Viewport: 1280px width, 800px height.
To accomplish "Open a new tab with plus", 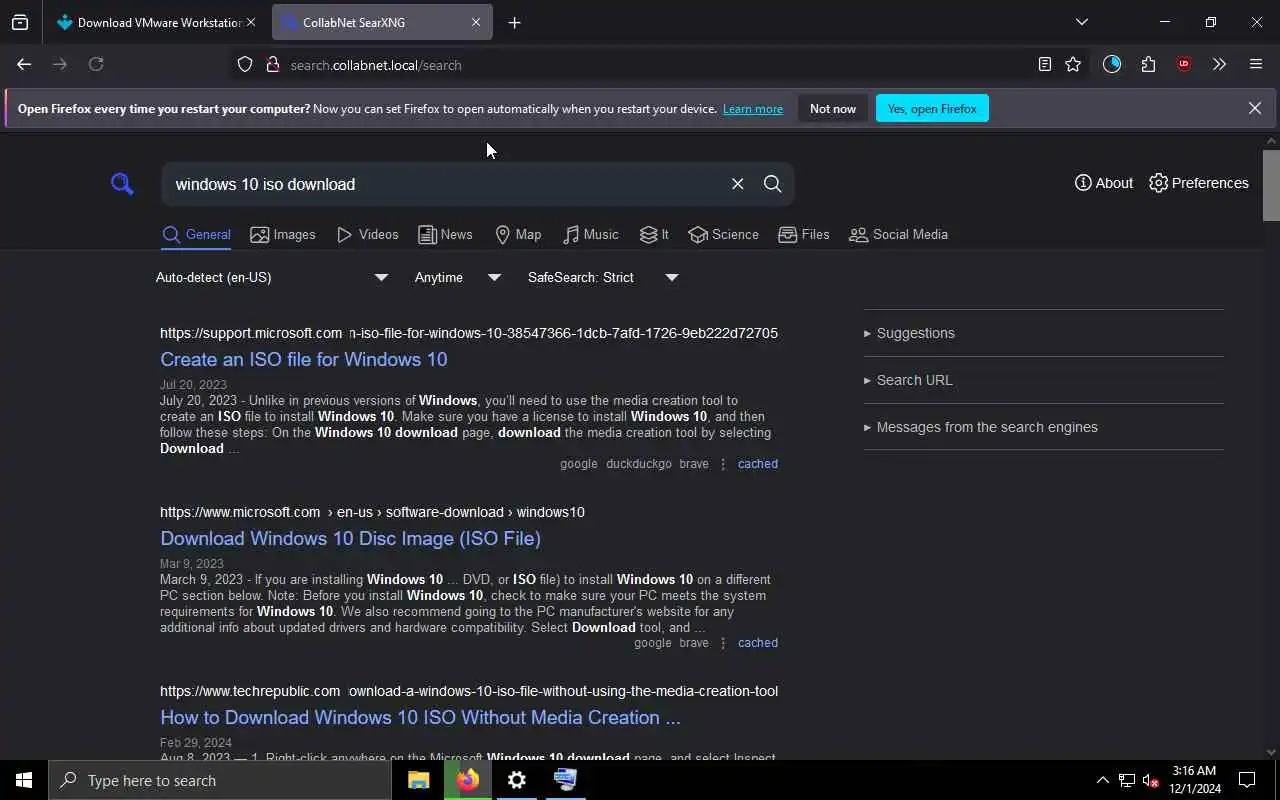I will [x=514, y=22].
